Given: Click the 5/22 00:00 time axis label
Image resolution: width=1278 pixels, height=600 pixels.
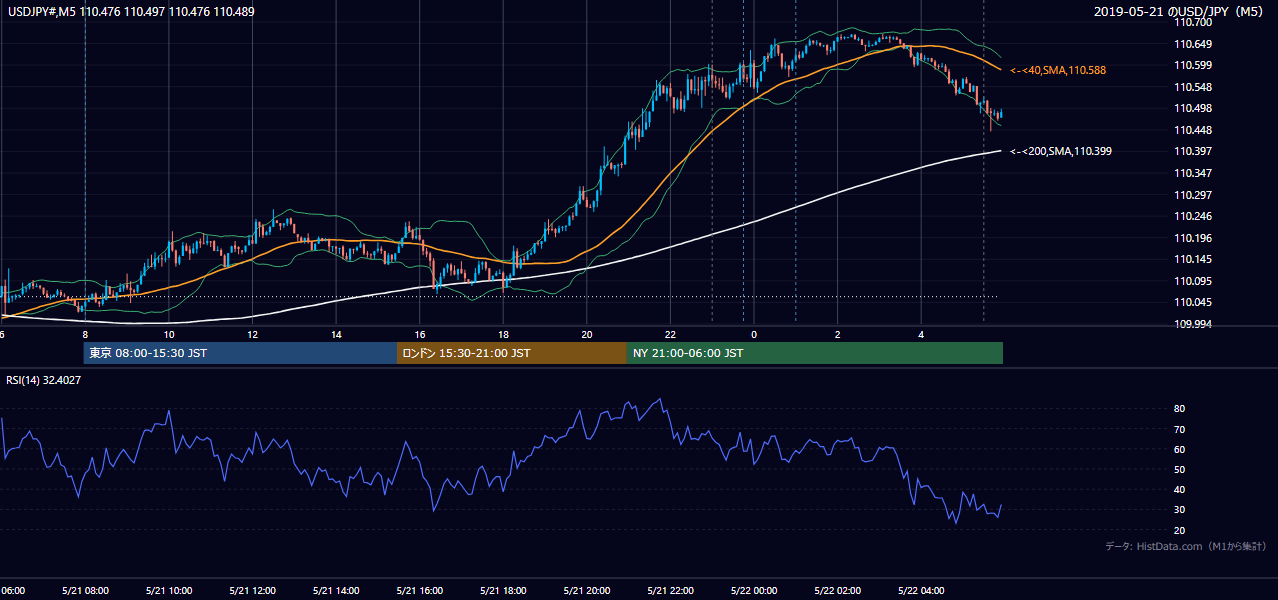Looking at the screenshot, I should (x=754, y=590).
